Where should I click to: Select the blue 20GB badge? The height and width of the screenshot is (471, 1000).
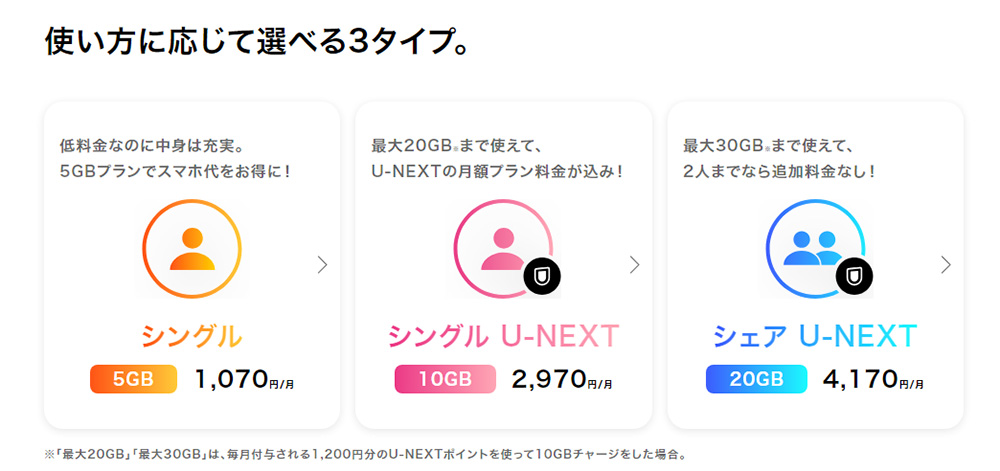[x=756, y=380]
